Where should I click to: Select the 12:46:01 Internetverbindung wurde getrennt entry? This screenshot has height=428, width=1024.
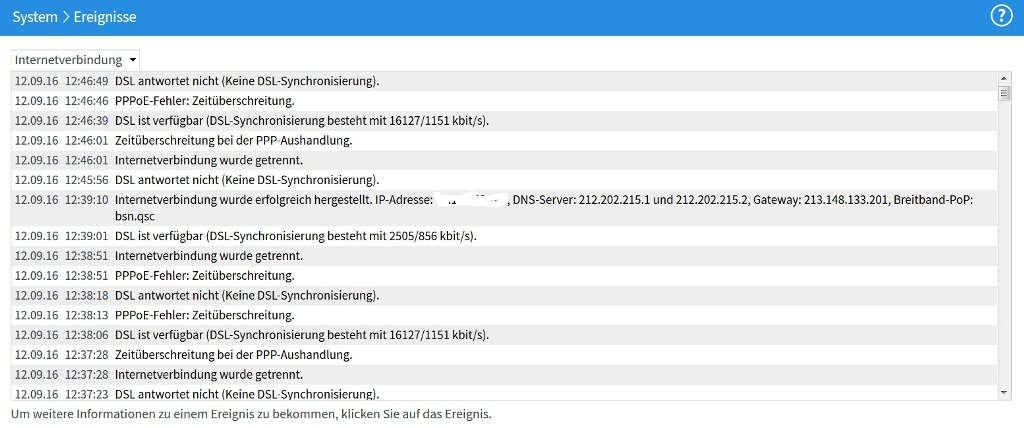click(x=222, y=160)
